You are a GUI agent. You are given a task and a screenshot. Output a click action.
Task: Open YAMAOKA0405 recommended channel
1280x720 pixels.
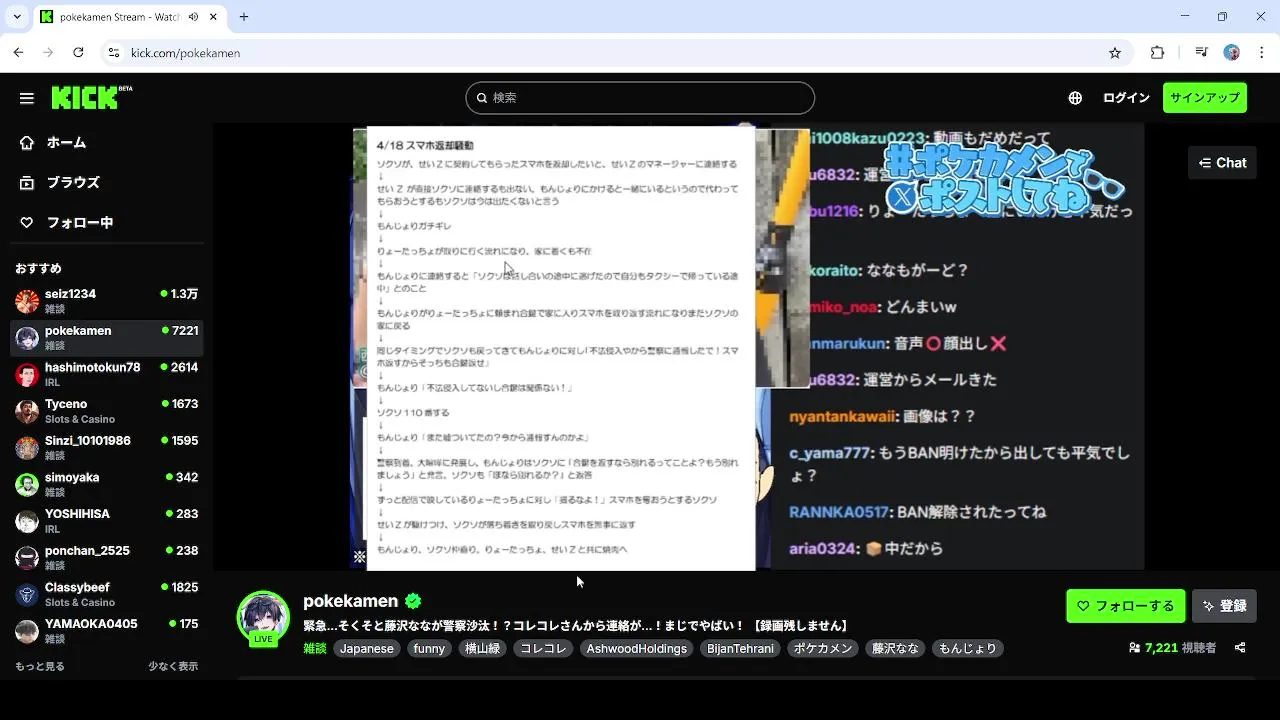106,631
